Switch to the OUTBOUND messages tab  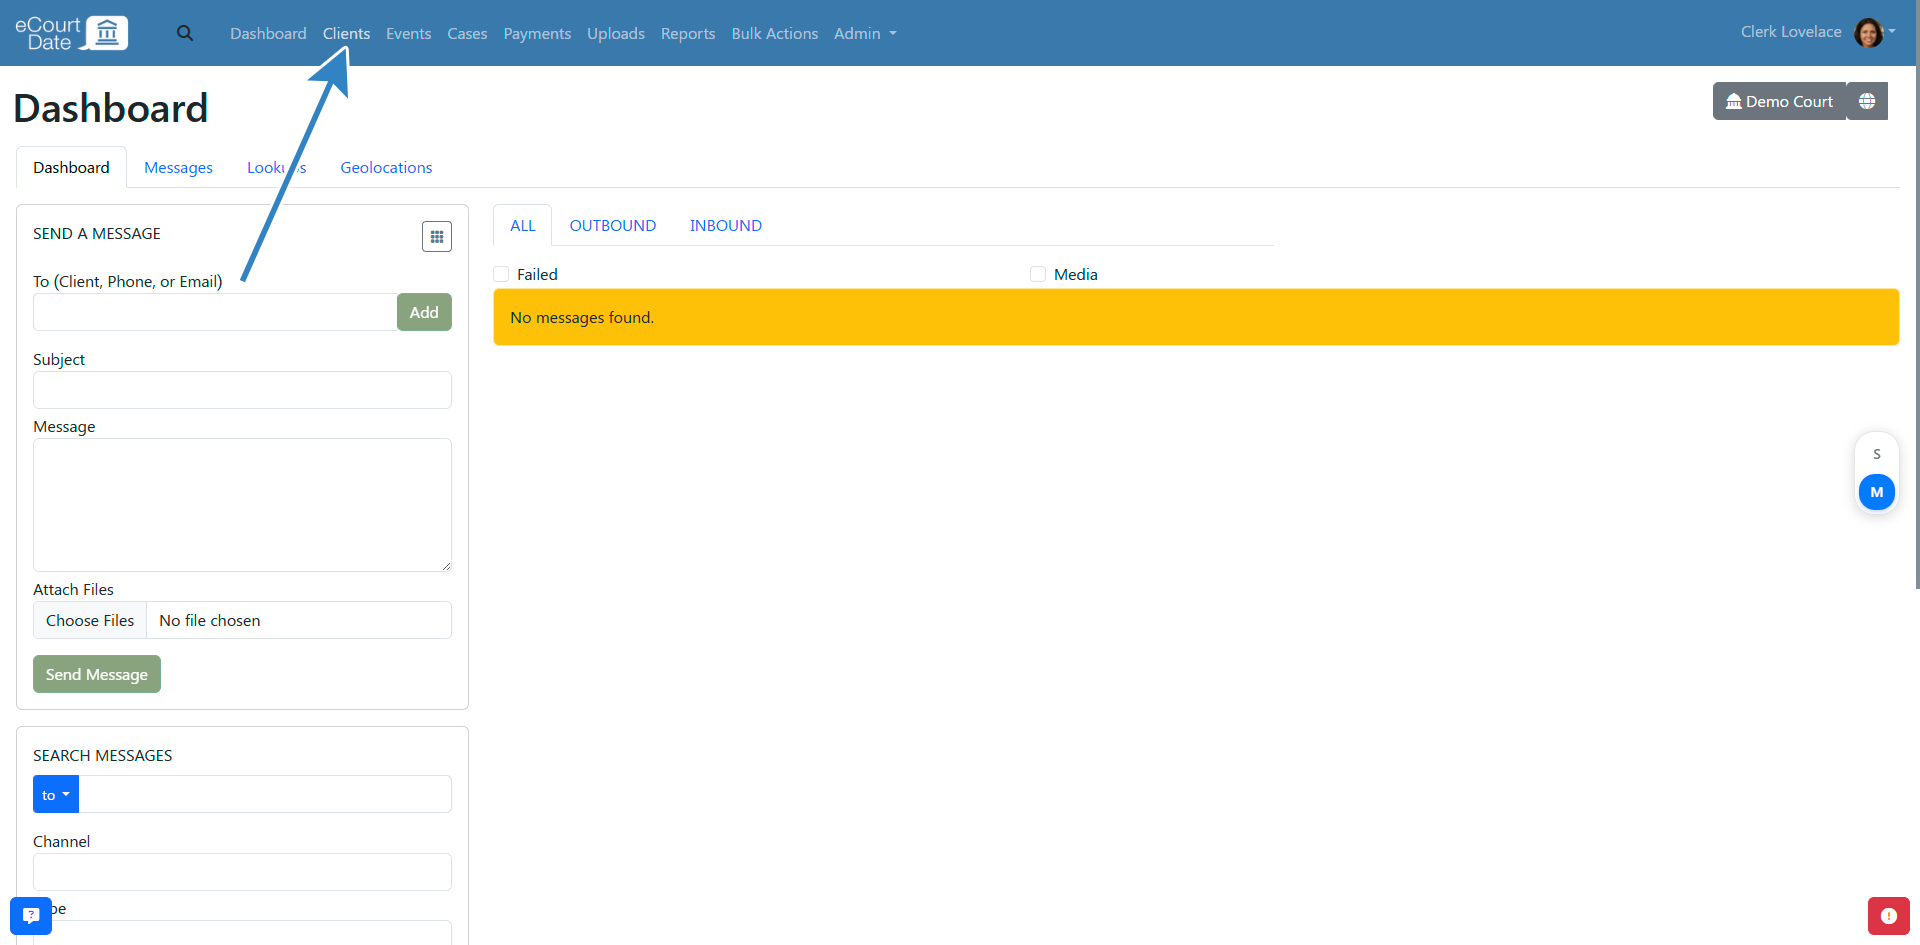click(612, 226)
